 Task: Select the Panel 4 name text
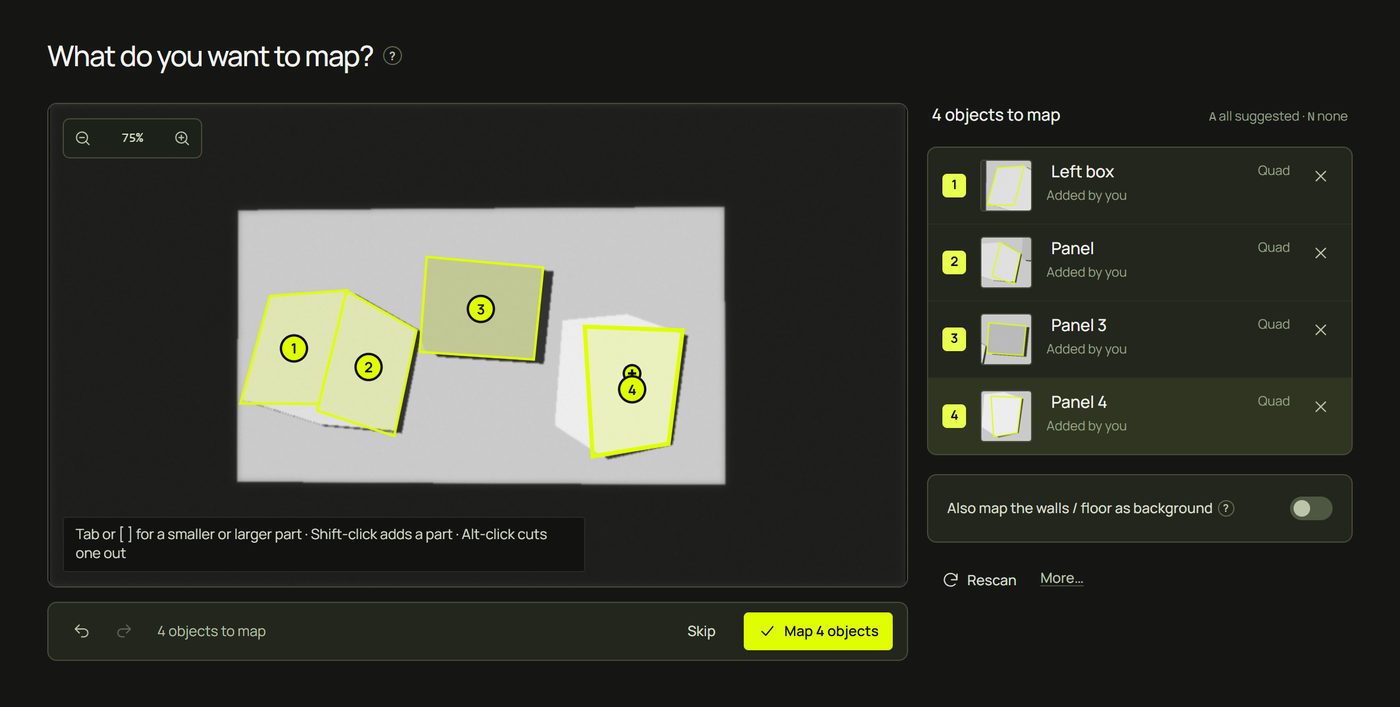click(1078, 402)
